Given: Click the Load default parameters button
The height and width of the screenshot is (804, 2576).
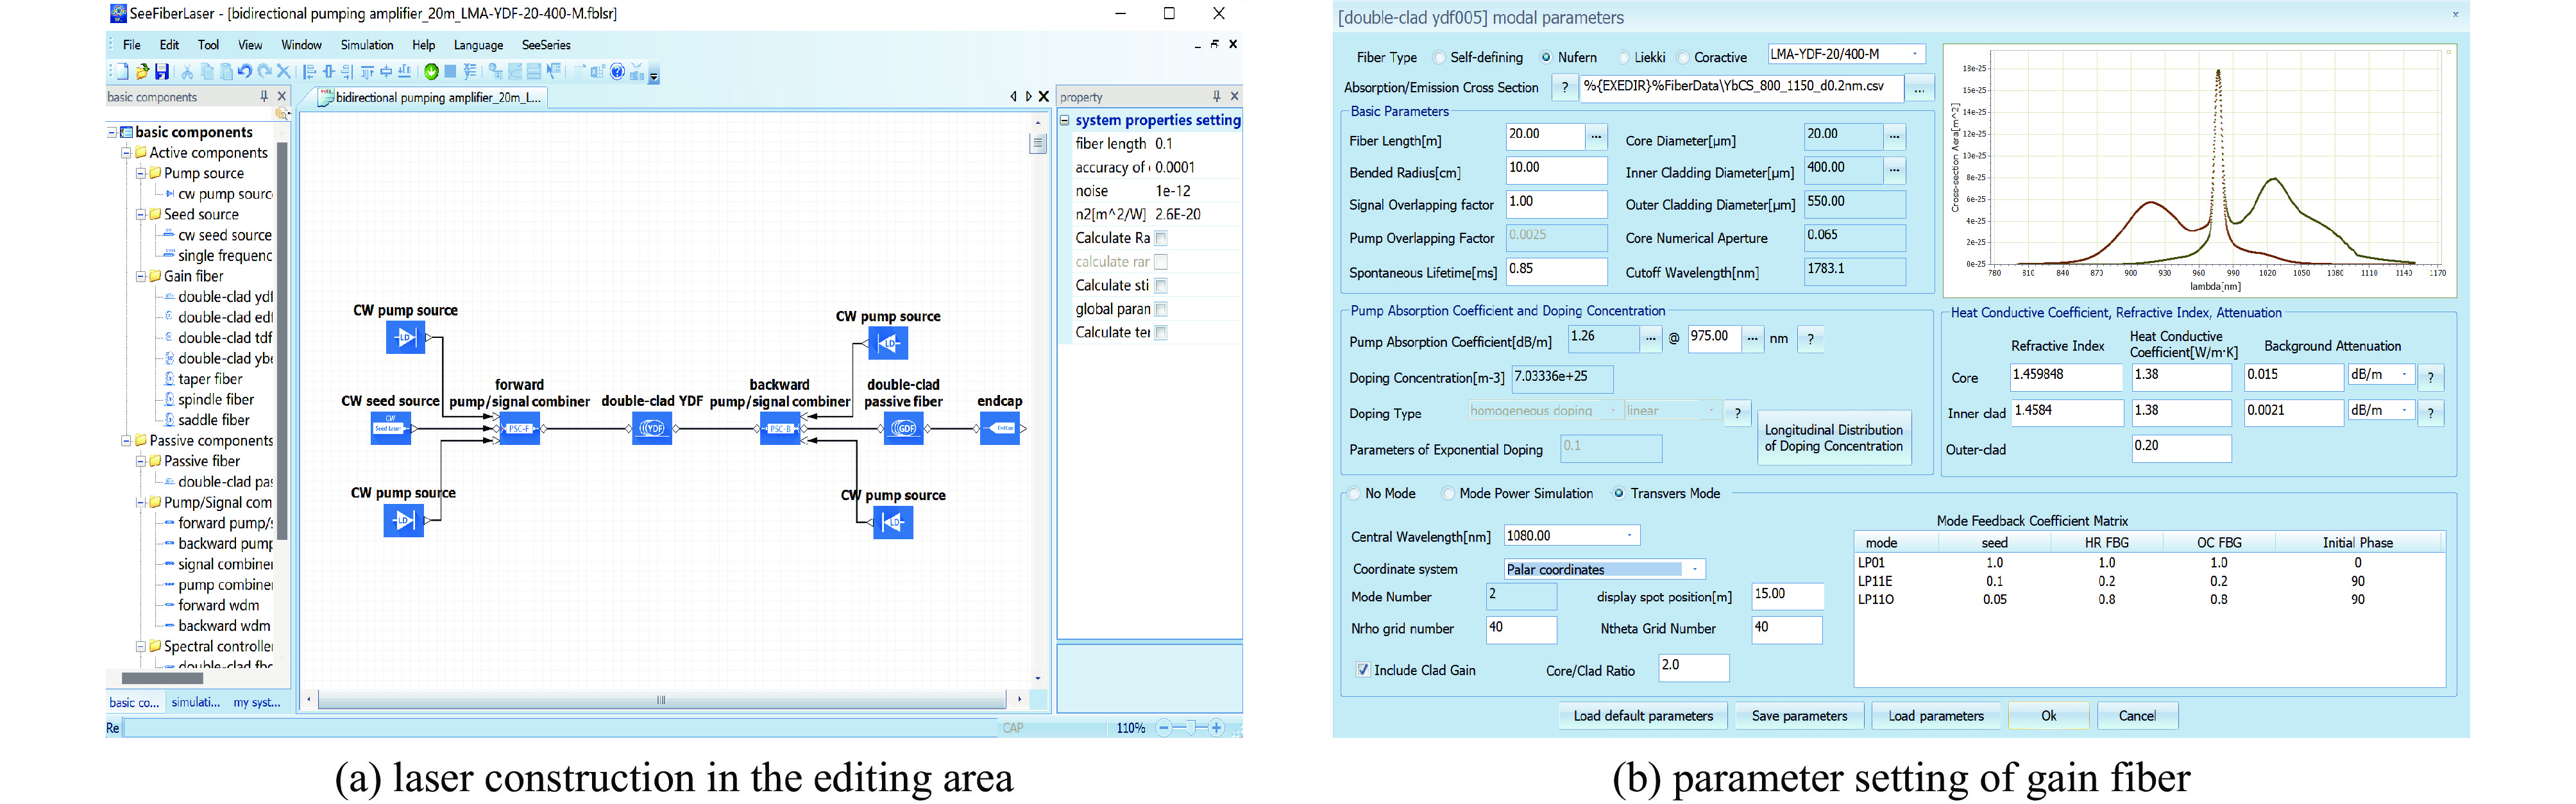Looking at the screenshot, I should tap(1643, 717).
